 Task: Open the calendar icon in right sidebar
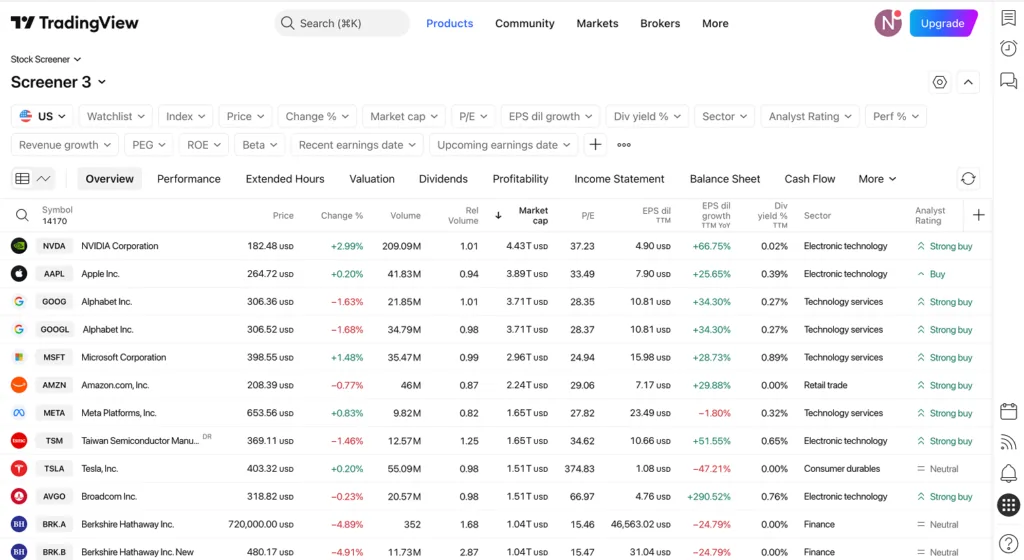tap(1008, 411)
